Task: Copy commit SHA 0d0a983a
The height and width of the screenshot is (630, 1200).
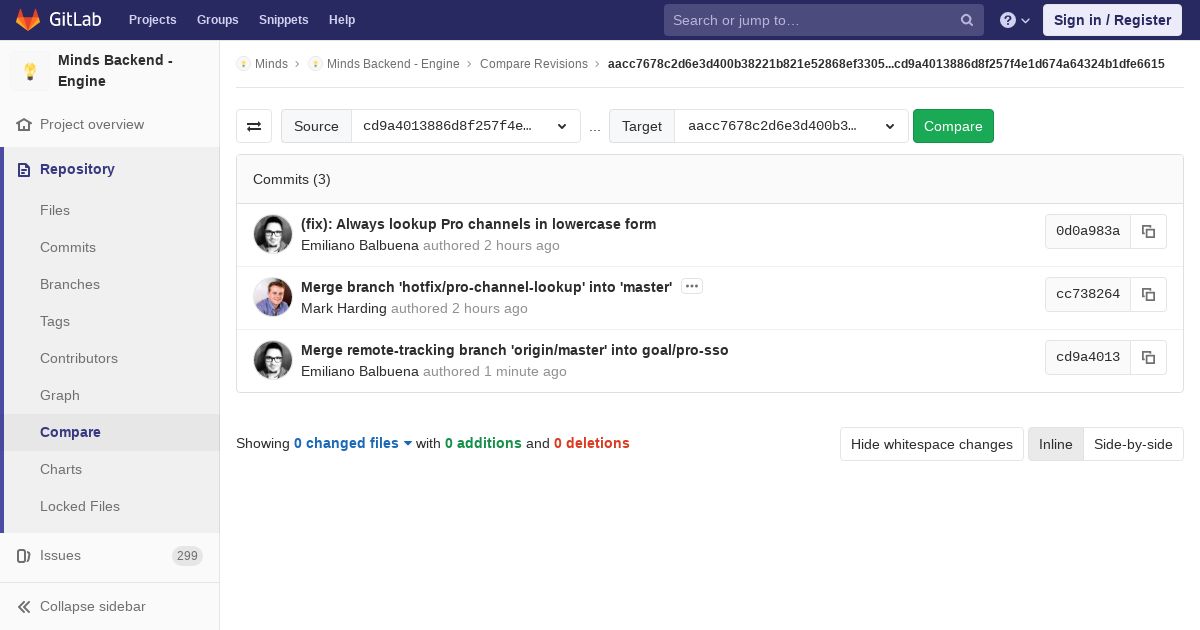Action: click(x=1149, y=231)
